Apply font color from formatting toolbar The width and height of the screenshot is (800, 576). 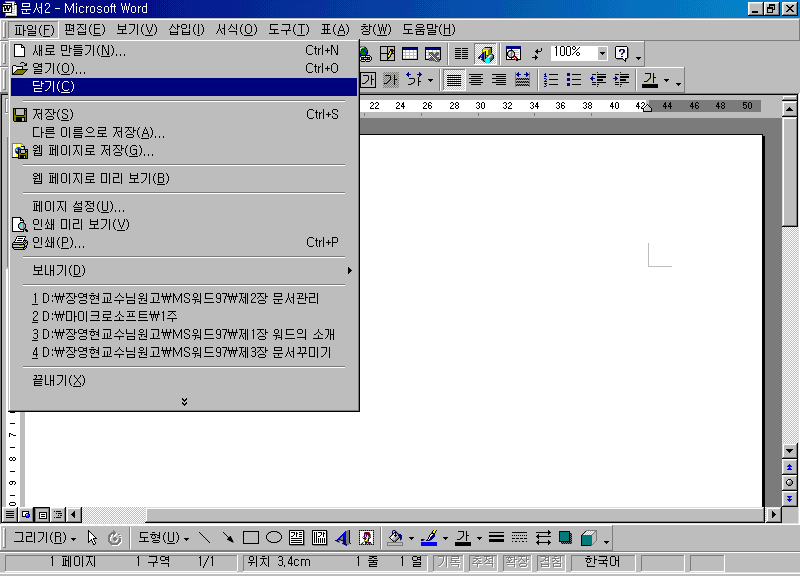click(x=649, y=80)
